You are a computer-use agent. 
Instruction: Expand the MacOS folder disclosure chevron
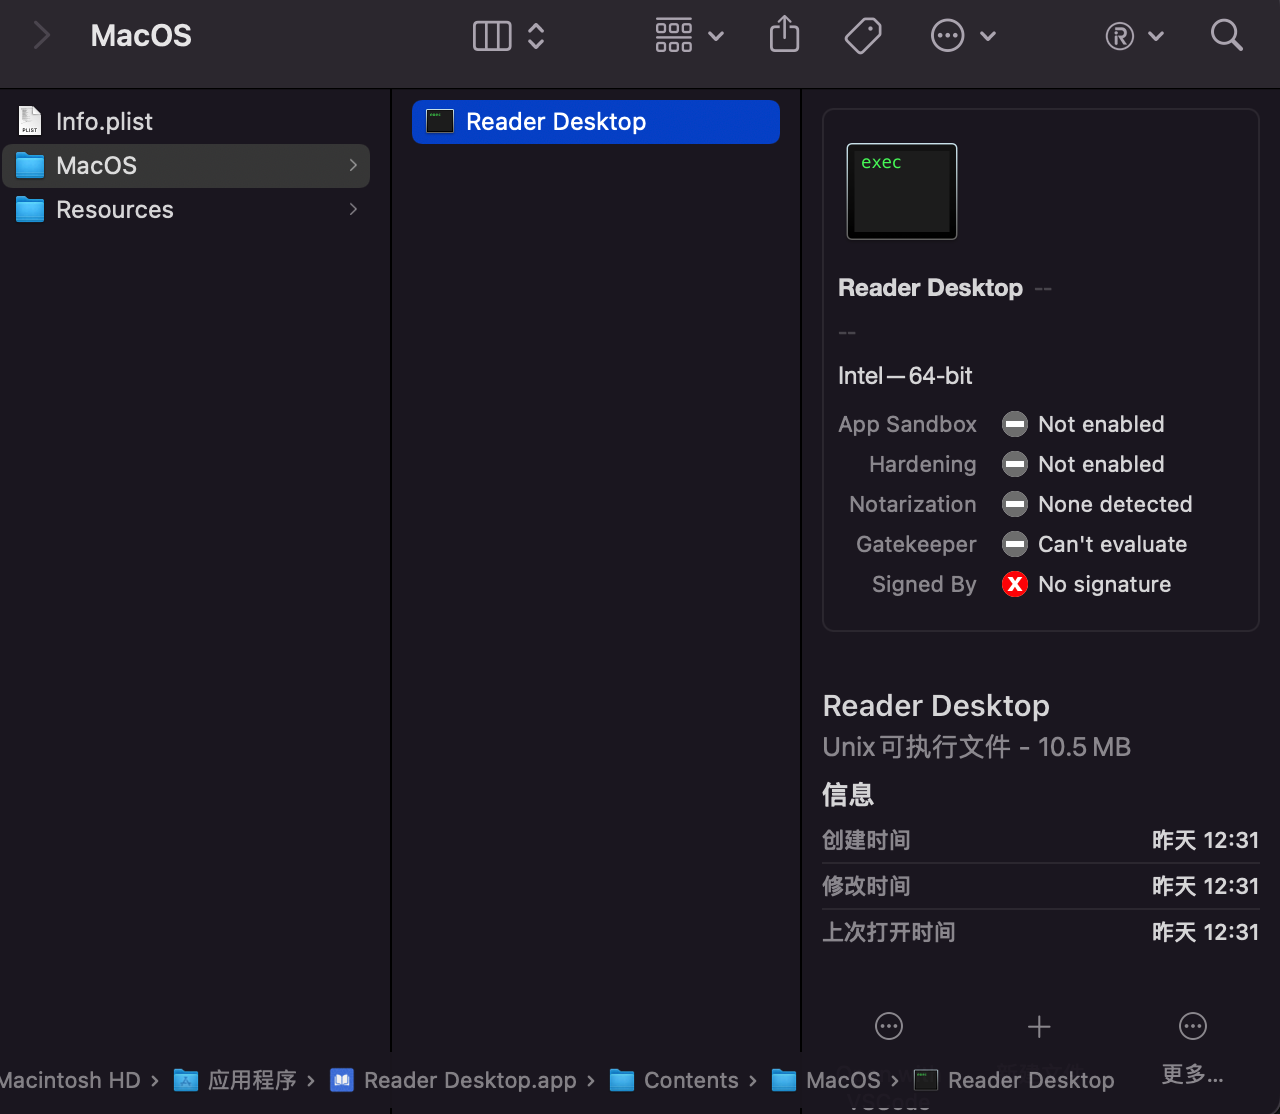(352, 165)
